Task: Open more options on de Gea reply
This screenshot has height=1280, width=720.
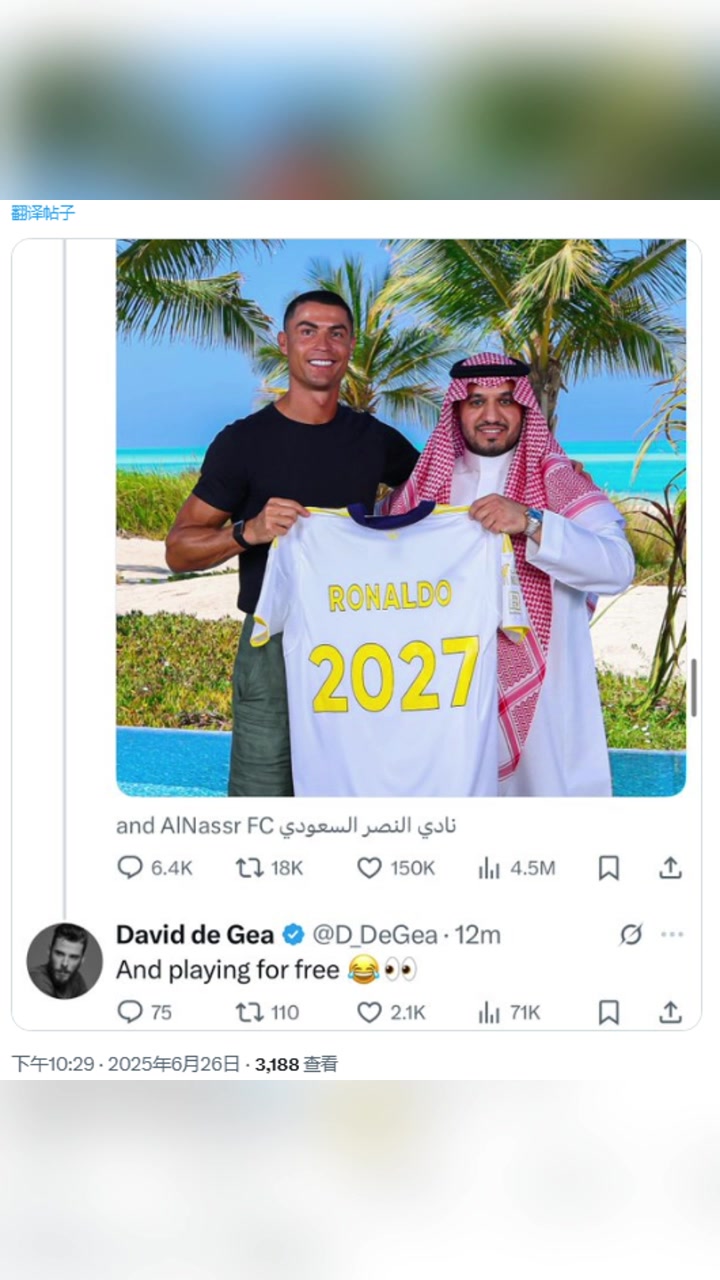Action: click(672, 935)
